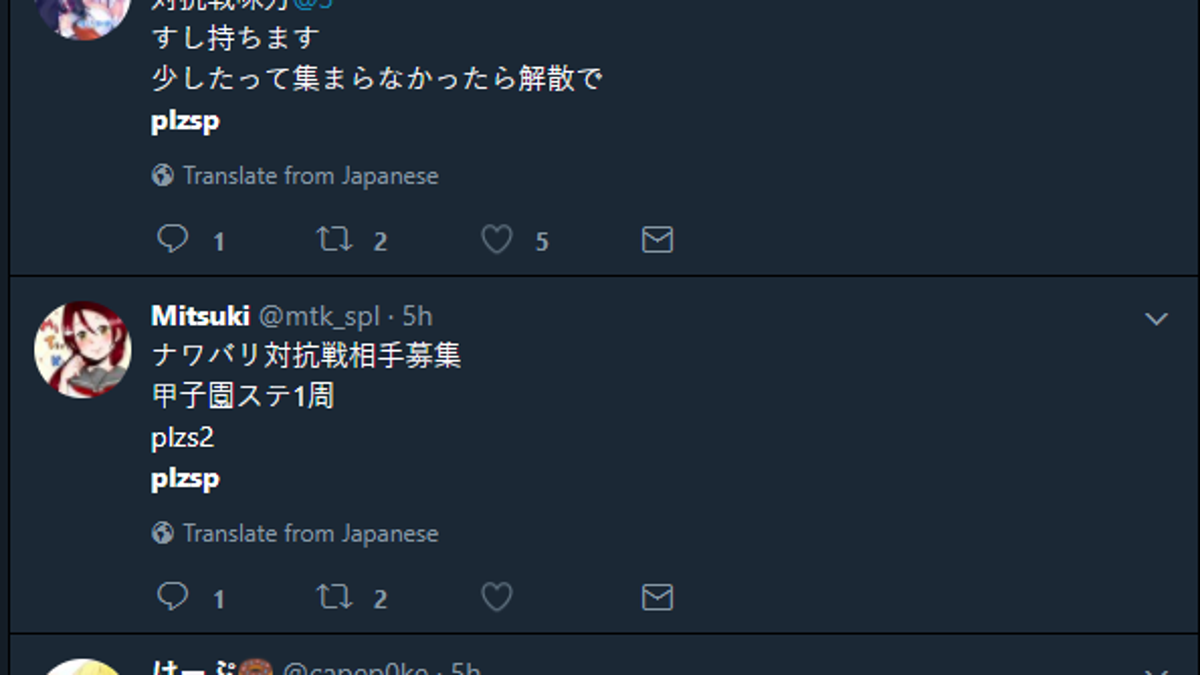Translate first tweet from Japanese
The height and width of the screenshot is (675, 1200).
(310, 176)
